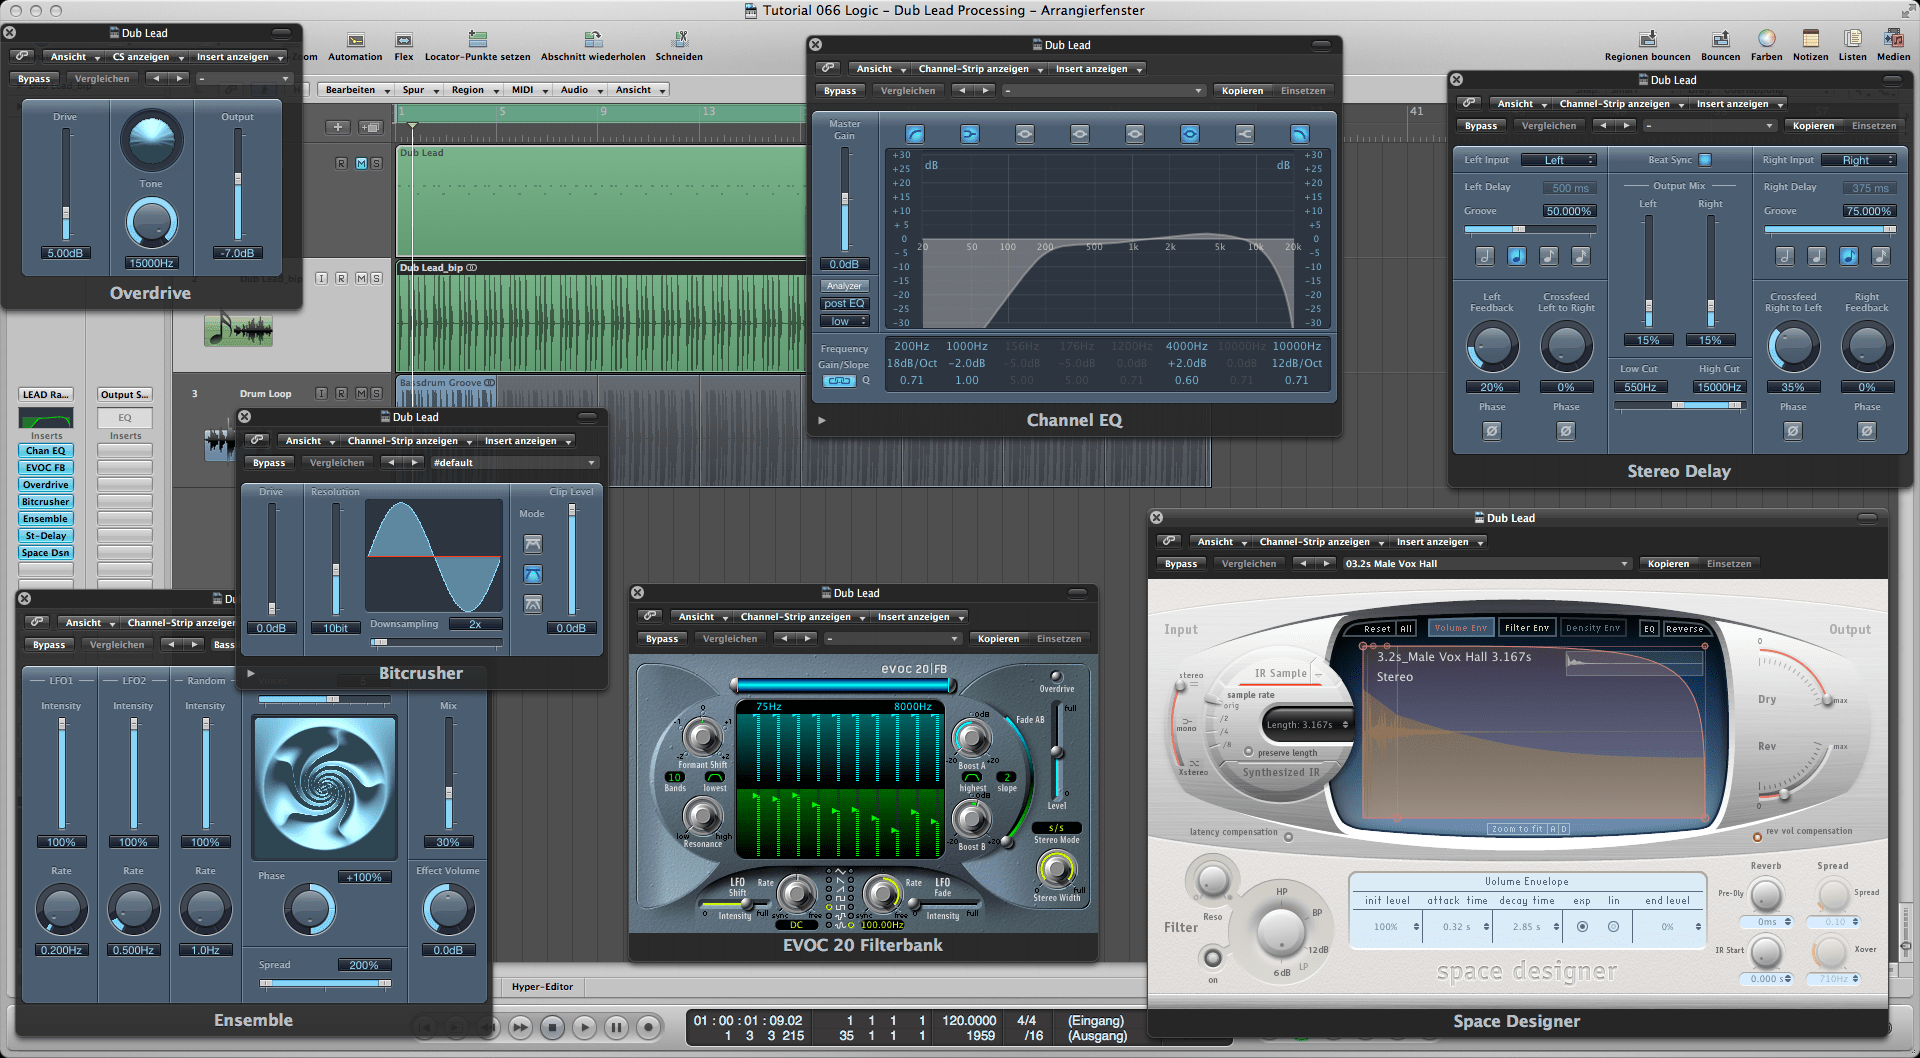Toggle the Analyzer button in Channel EQ
1920x1058 pixels.
pos(844,286)
